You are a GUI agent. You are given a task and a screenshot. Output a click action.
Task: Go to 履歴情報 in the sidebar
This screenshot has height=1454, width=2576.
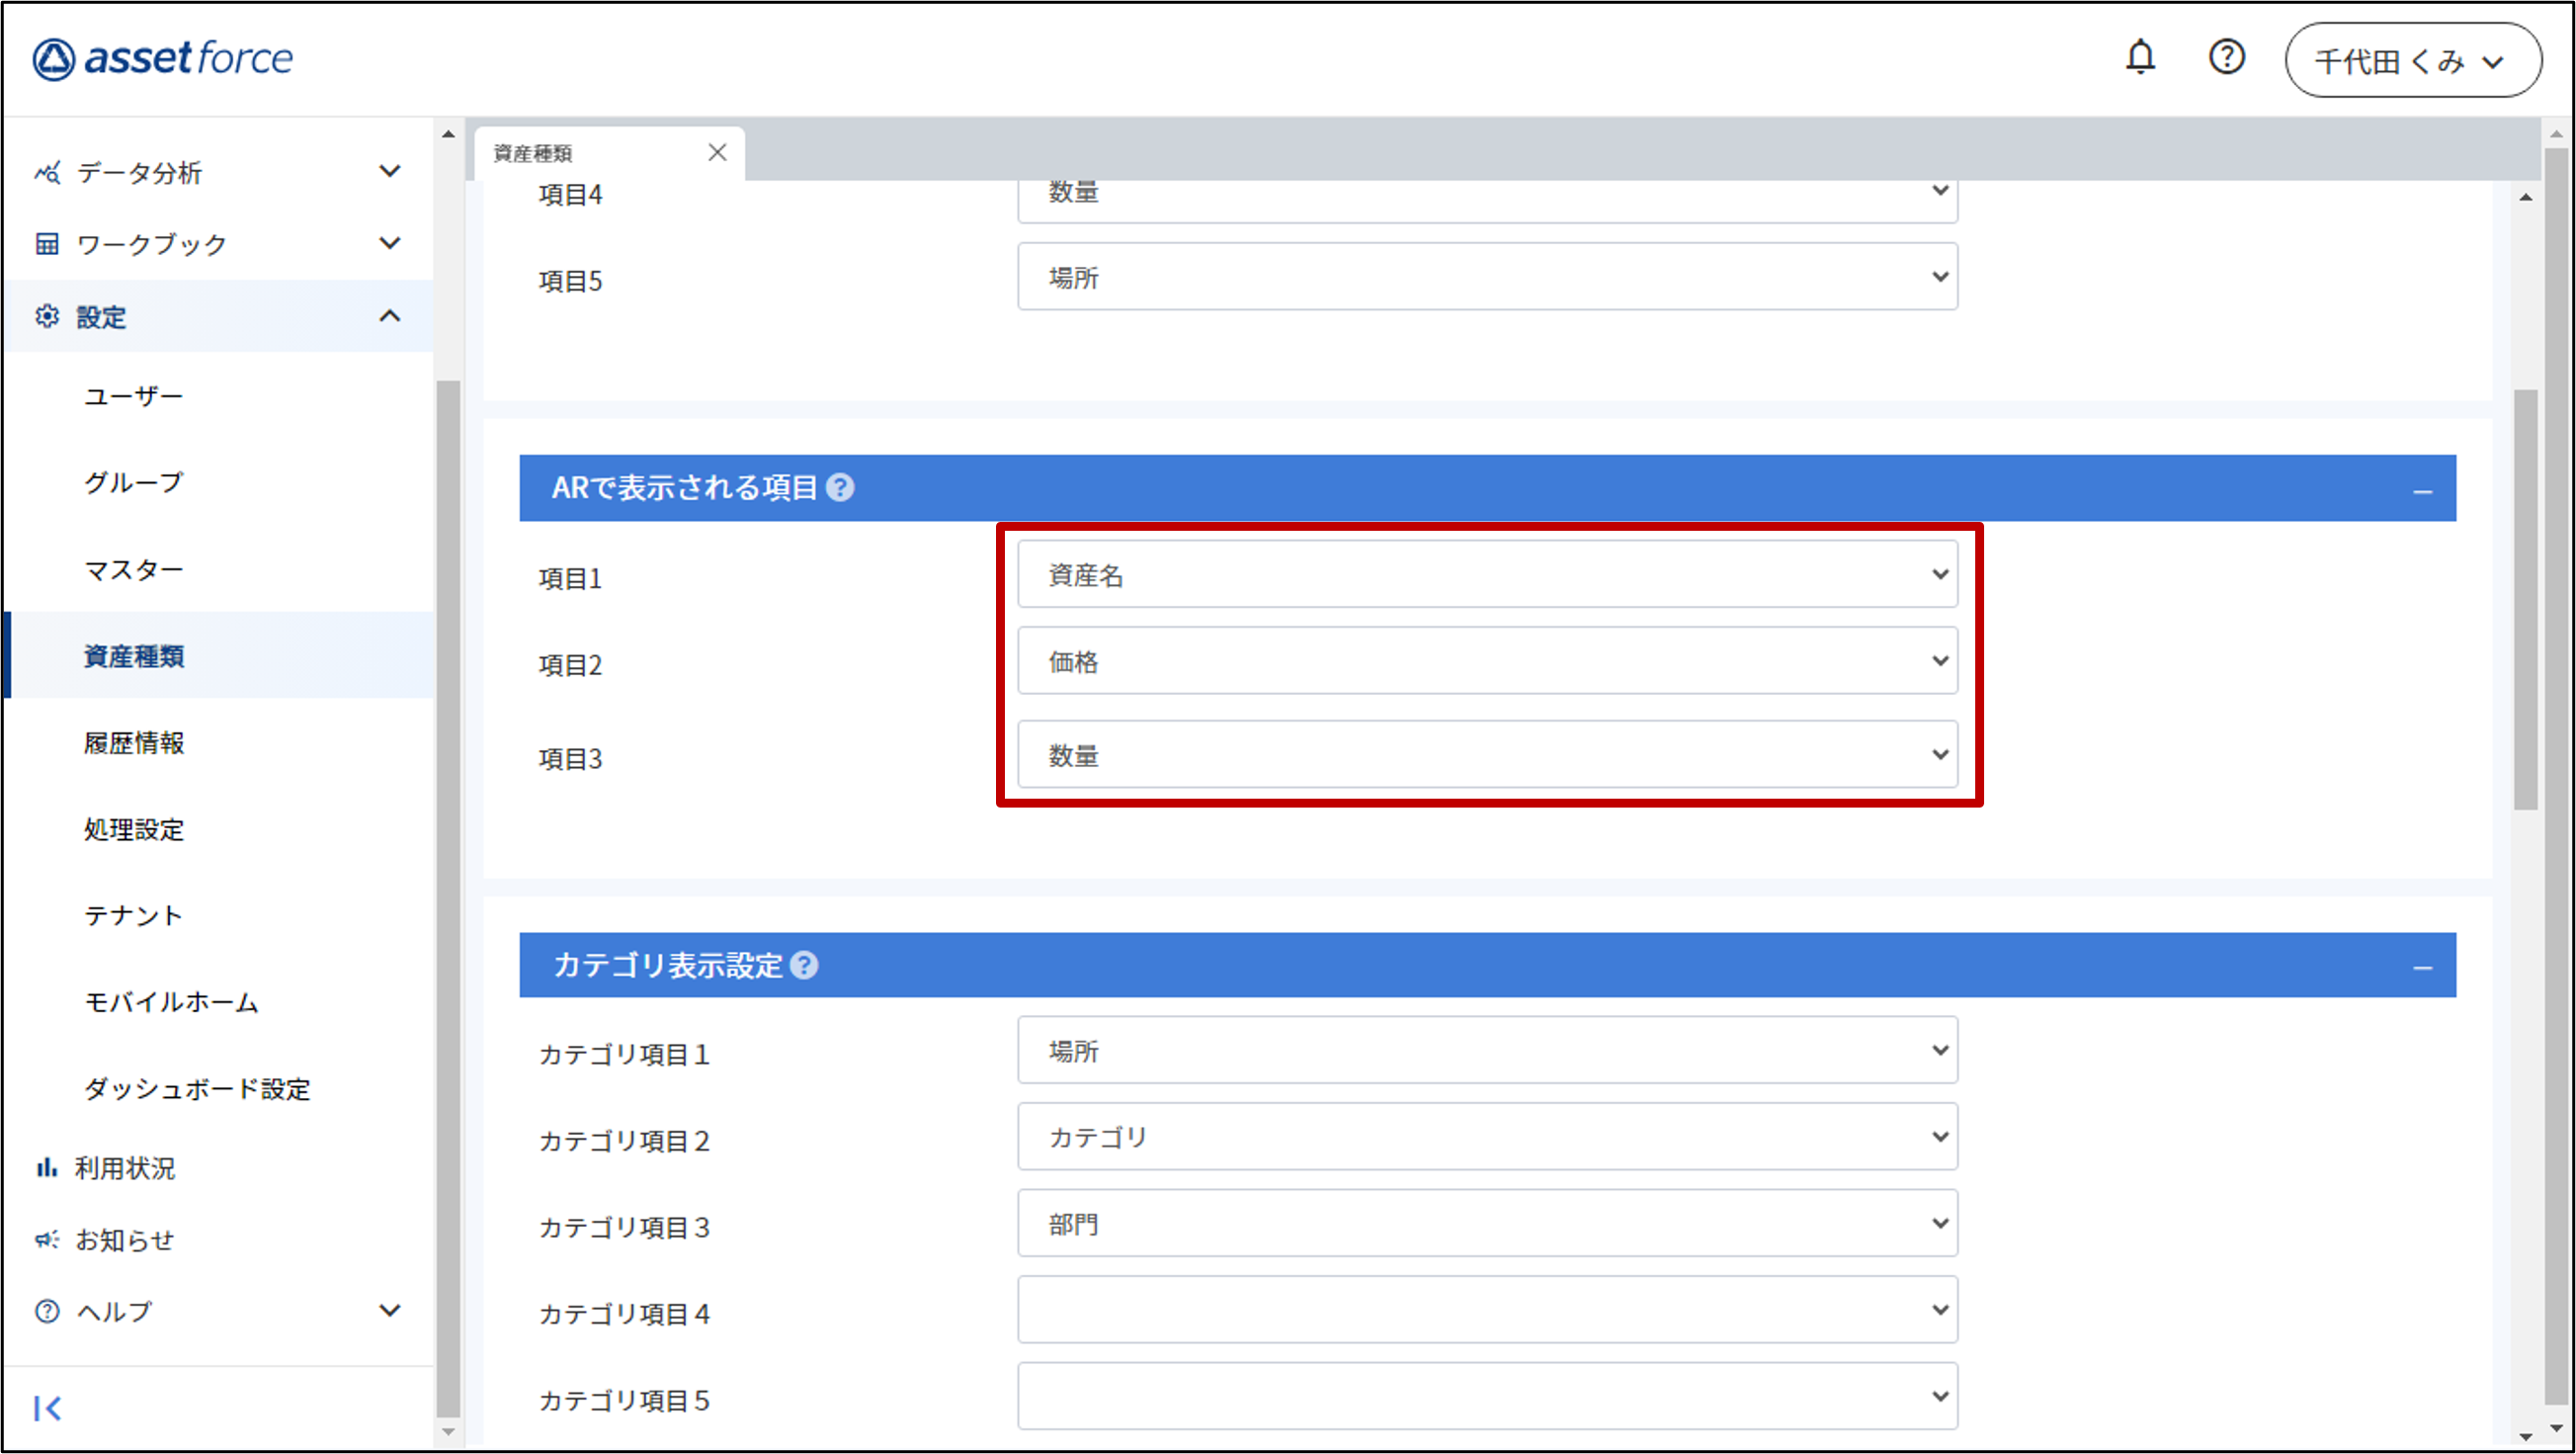pos(134,742)
